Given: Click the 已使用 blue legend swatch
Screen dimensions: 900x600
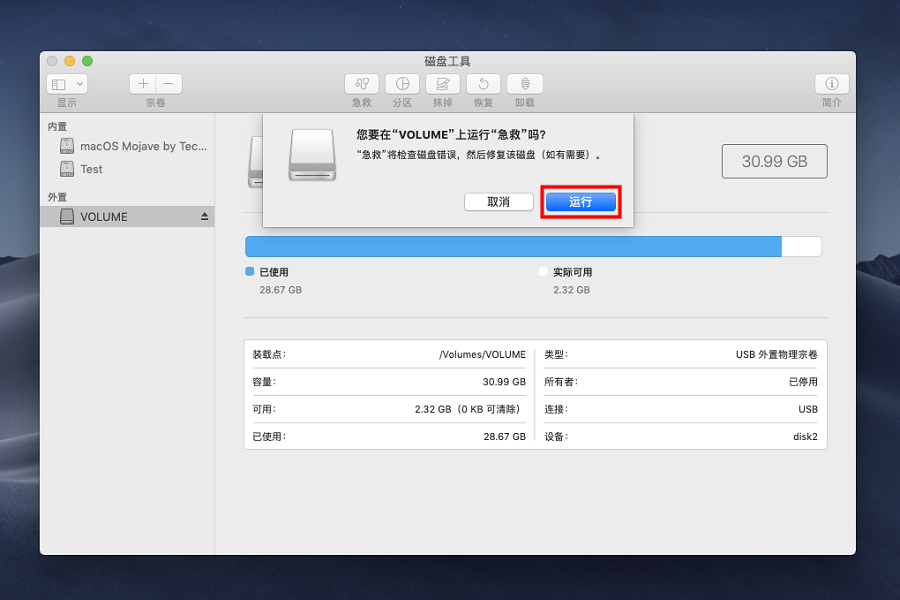Looking at the screenshot, I should click(x=250, y=272).
